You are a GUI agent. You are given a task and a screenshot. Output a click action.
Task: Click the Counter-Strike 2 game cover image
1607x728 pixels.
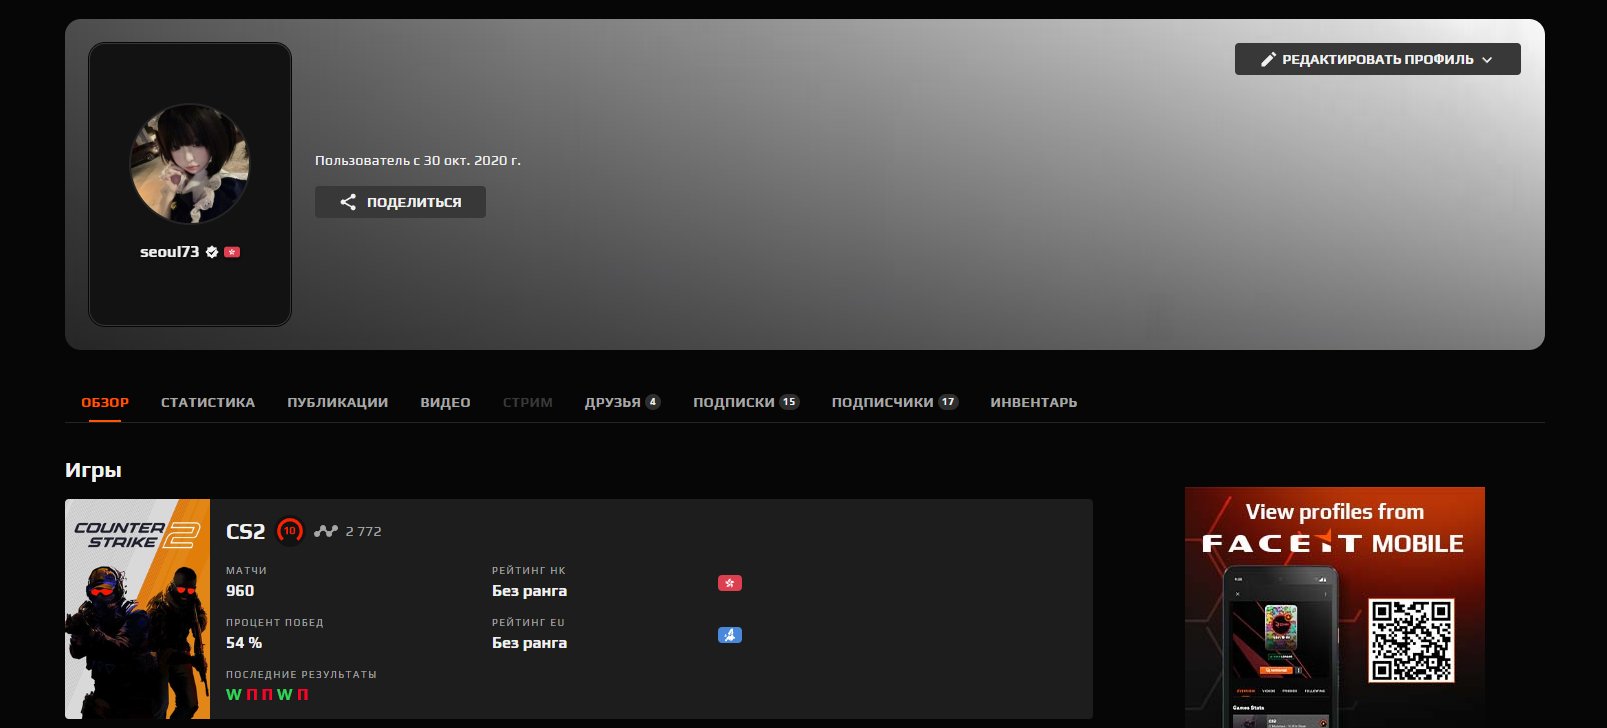pos(137,609)
